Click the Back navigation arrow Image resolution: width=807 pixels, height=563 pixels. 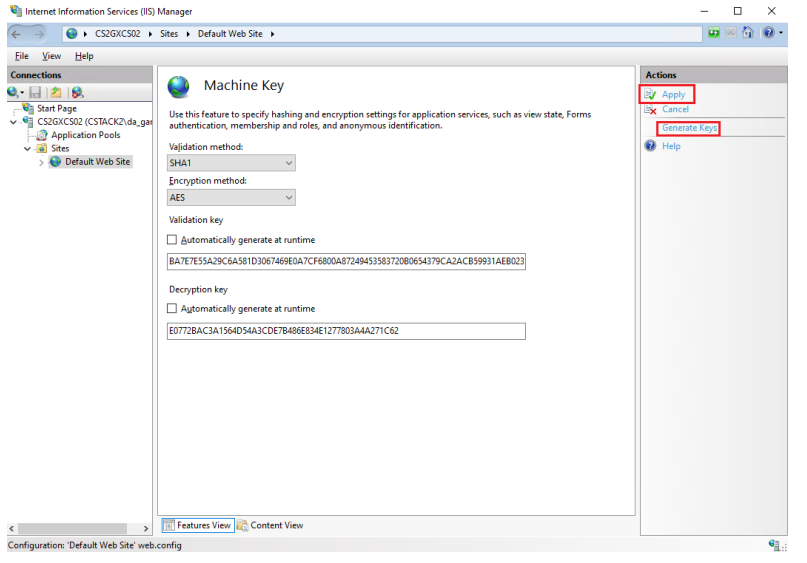(x=16, y=34)
